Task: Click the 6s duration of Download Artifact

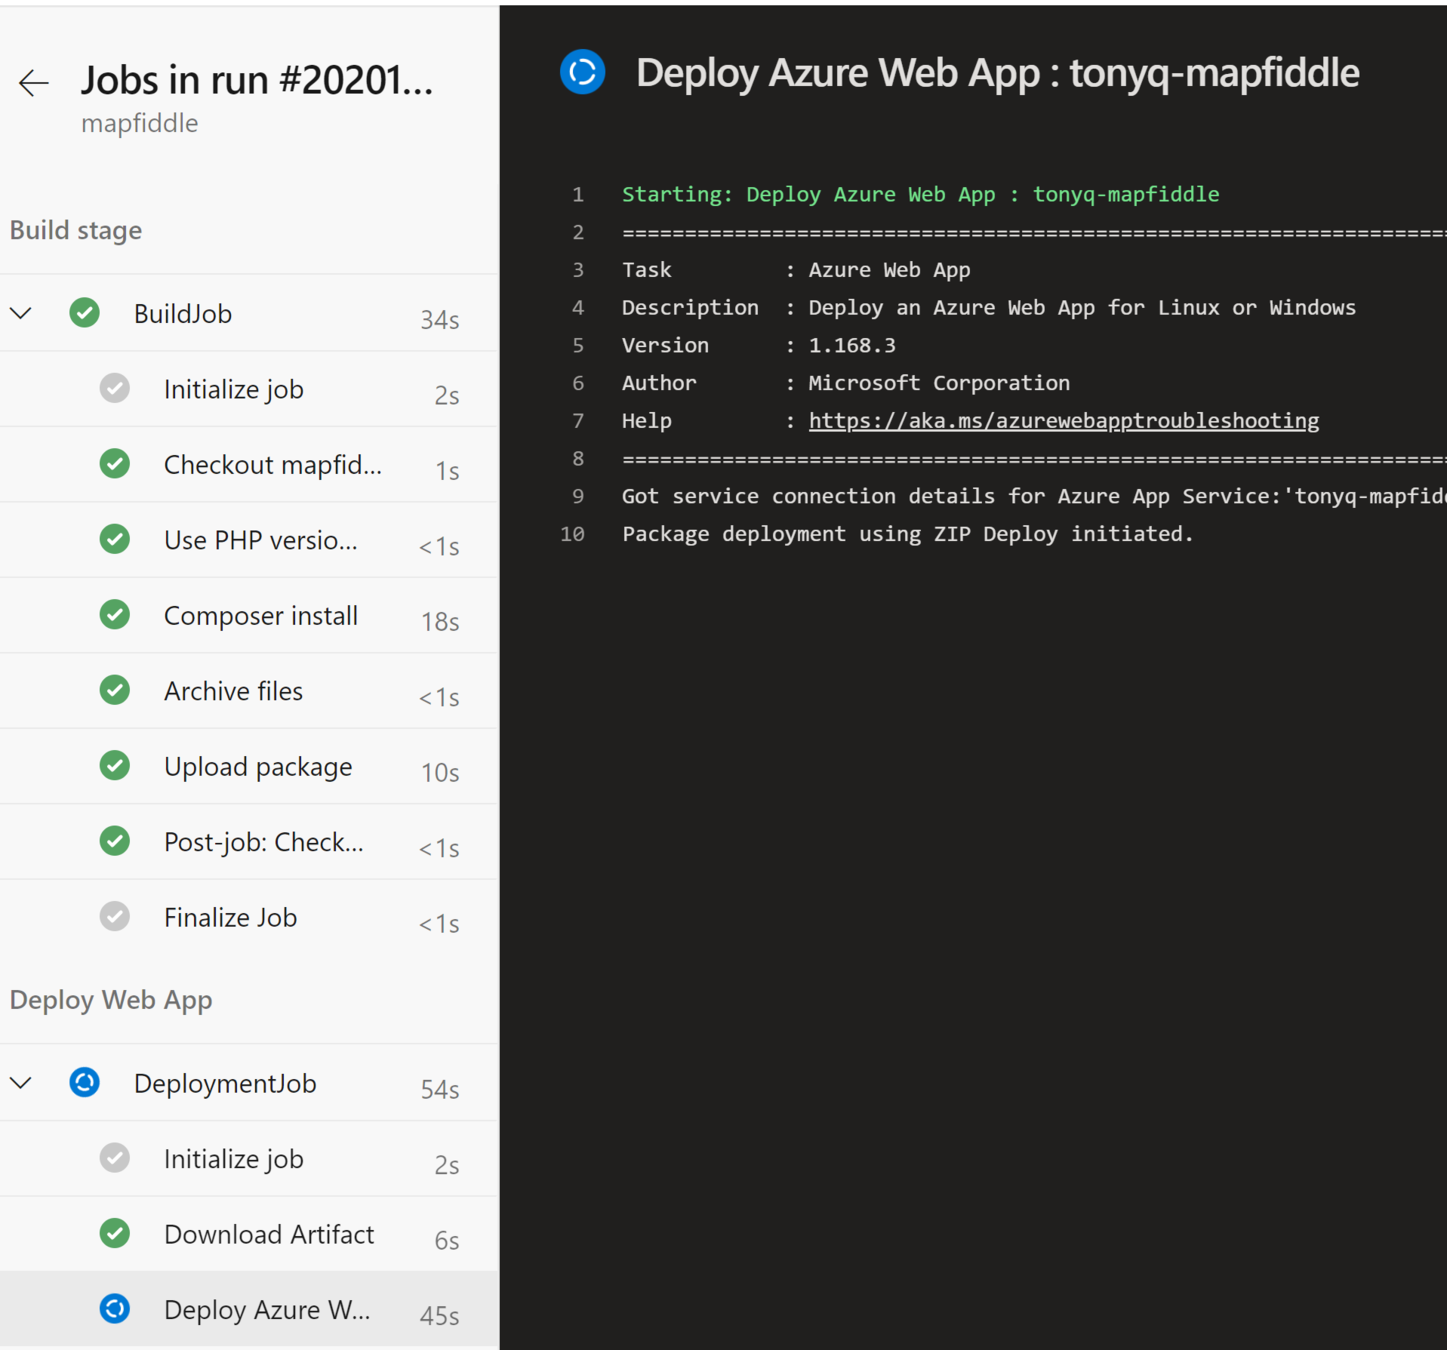Action: tap(447, 1241)
